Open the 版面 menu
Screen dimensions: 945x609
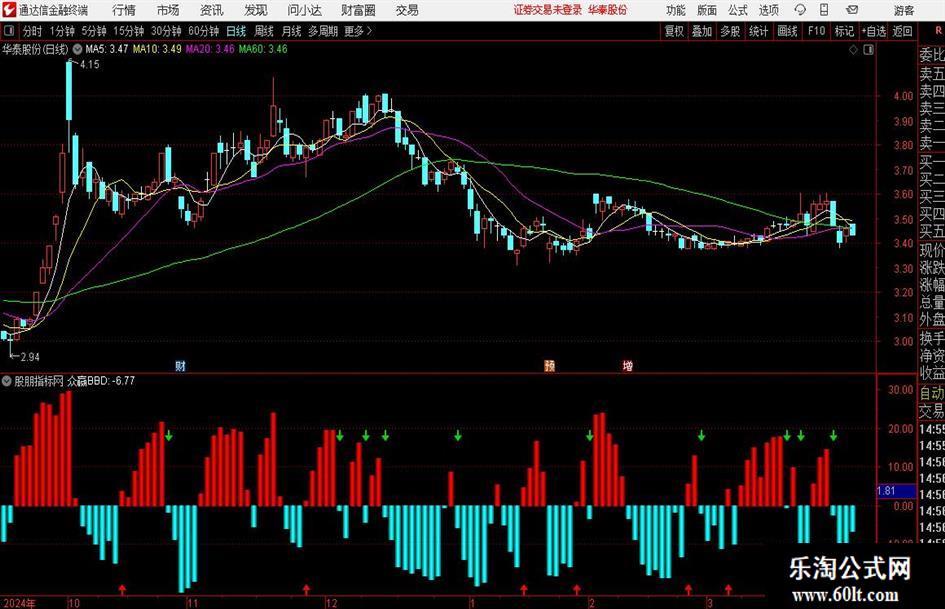point(707,10)
